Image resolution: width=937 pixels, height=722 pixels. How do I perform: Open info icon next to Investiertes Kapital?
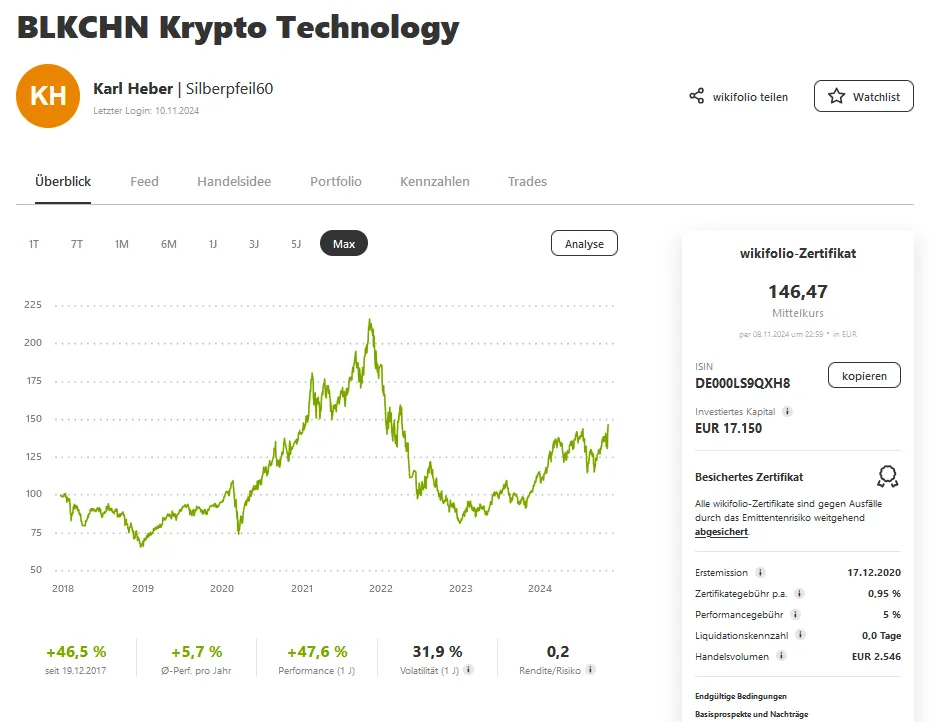click(788, 411)
